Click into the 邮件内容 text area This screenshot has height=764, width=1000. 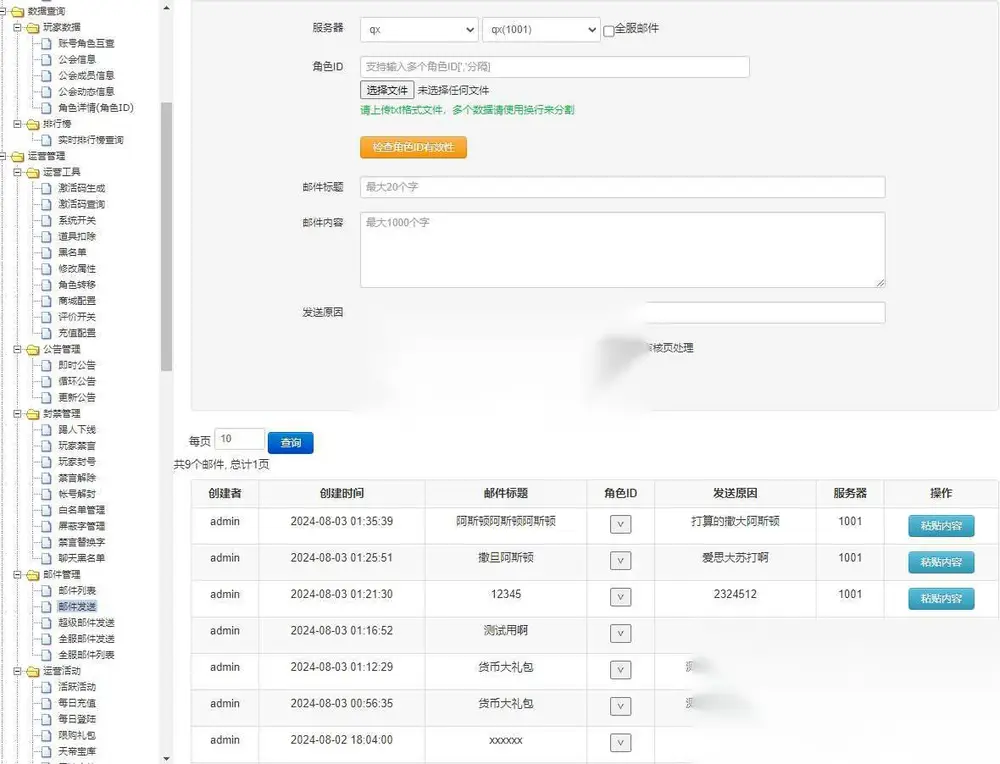click(622, 250)
